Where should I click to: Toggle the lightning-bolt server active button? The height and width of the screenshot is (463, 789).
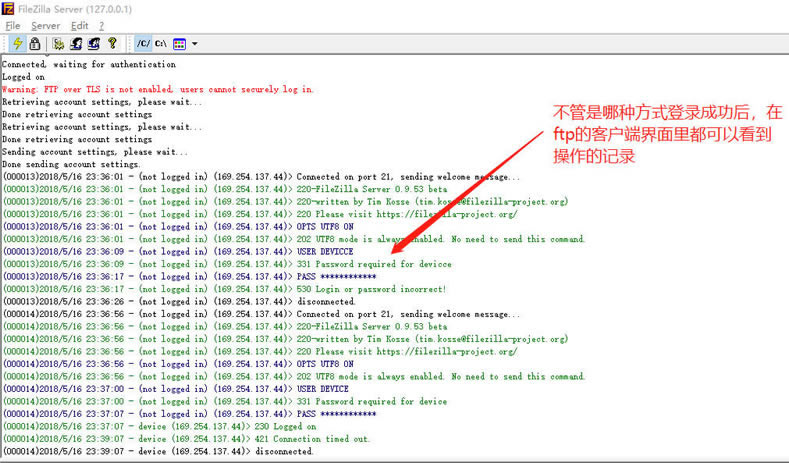18,44
